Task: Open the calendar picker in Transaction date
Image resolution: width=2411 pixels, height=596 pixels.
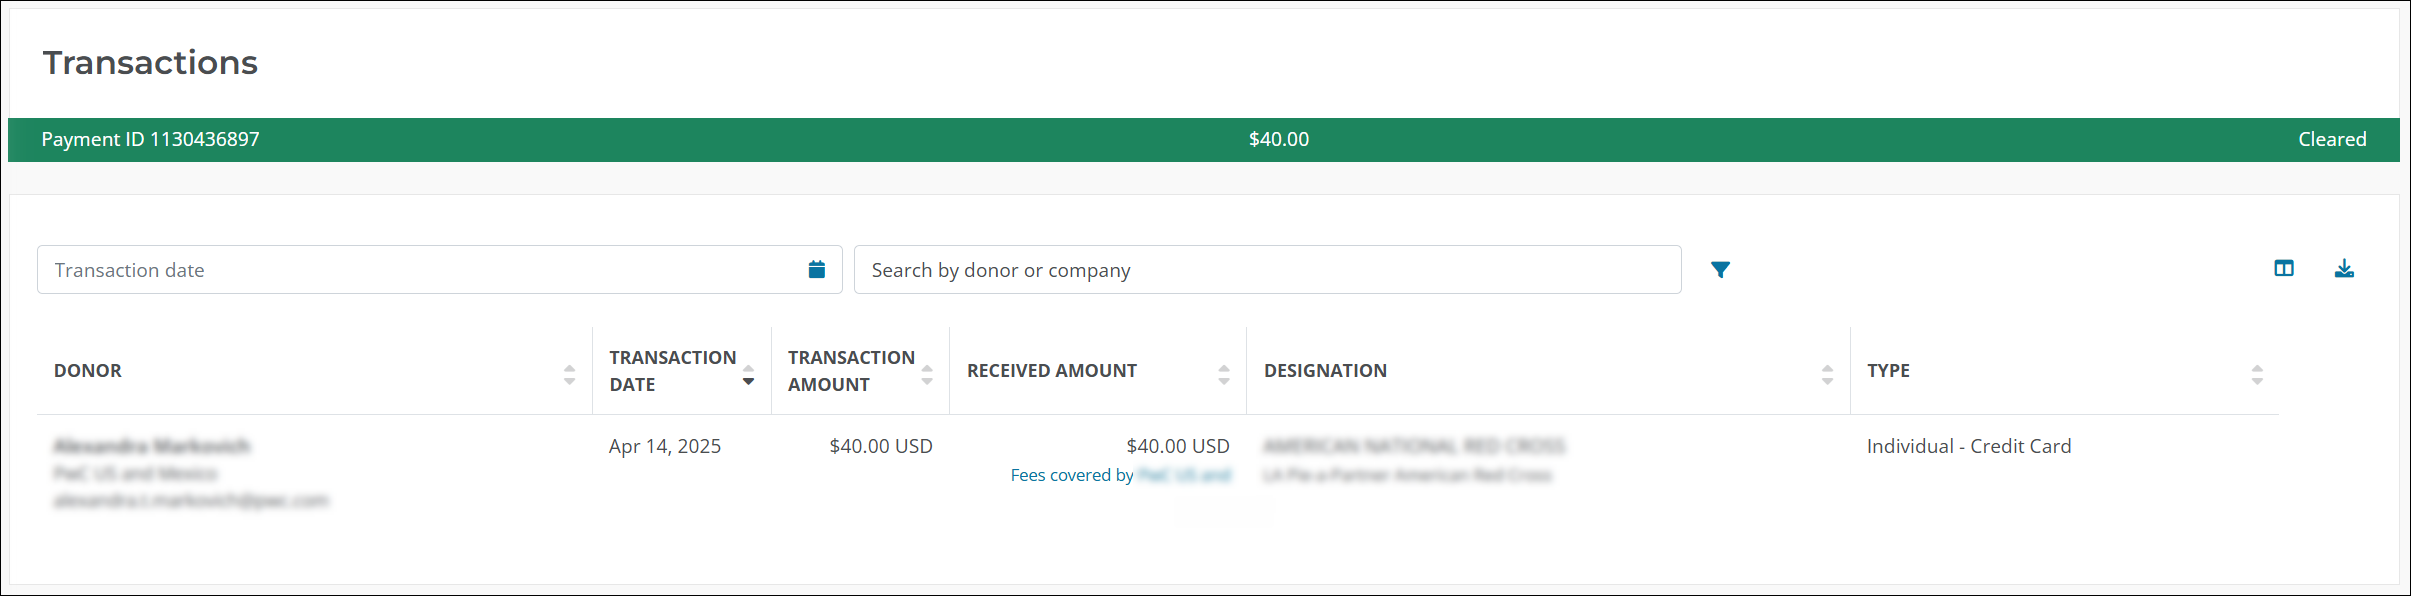Action: pyautogui.click(x=817, y=270)
